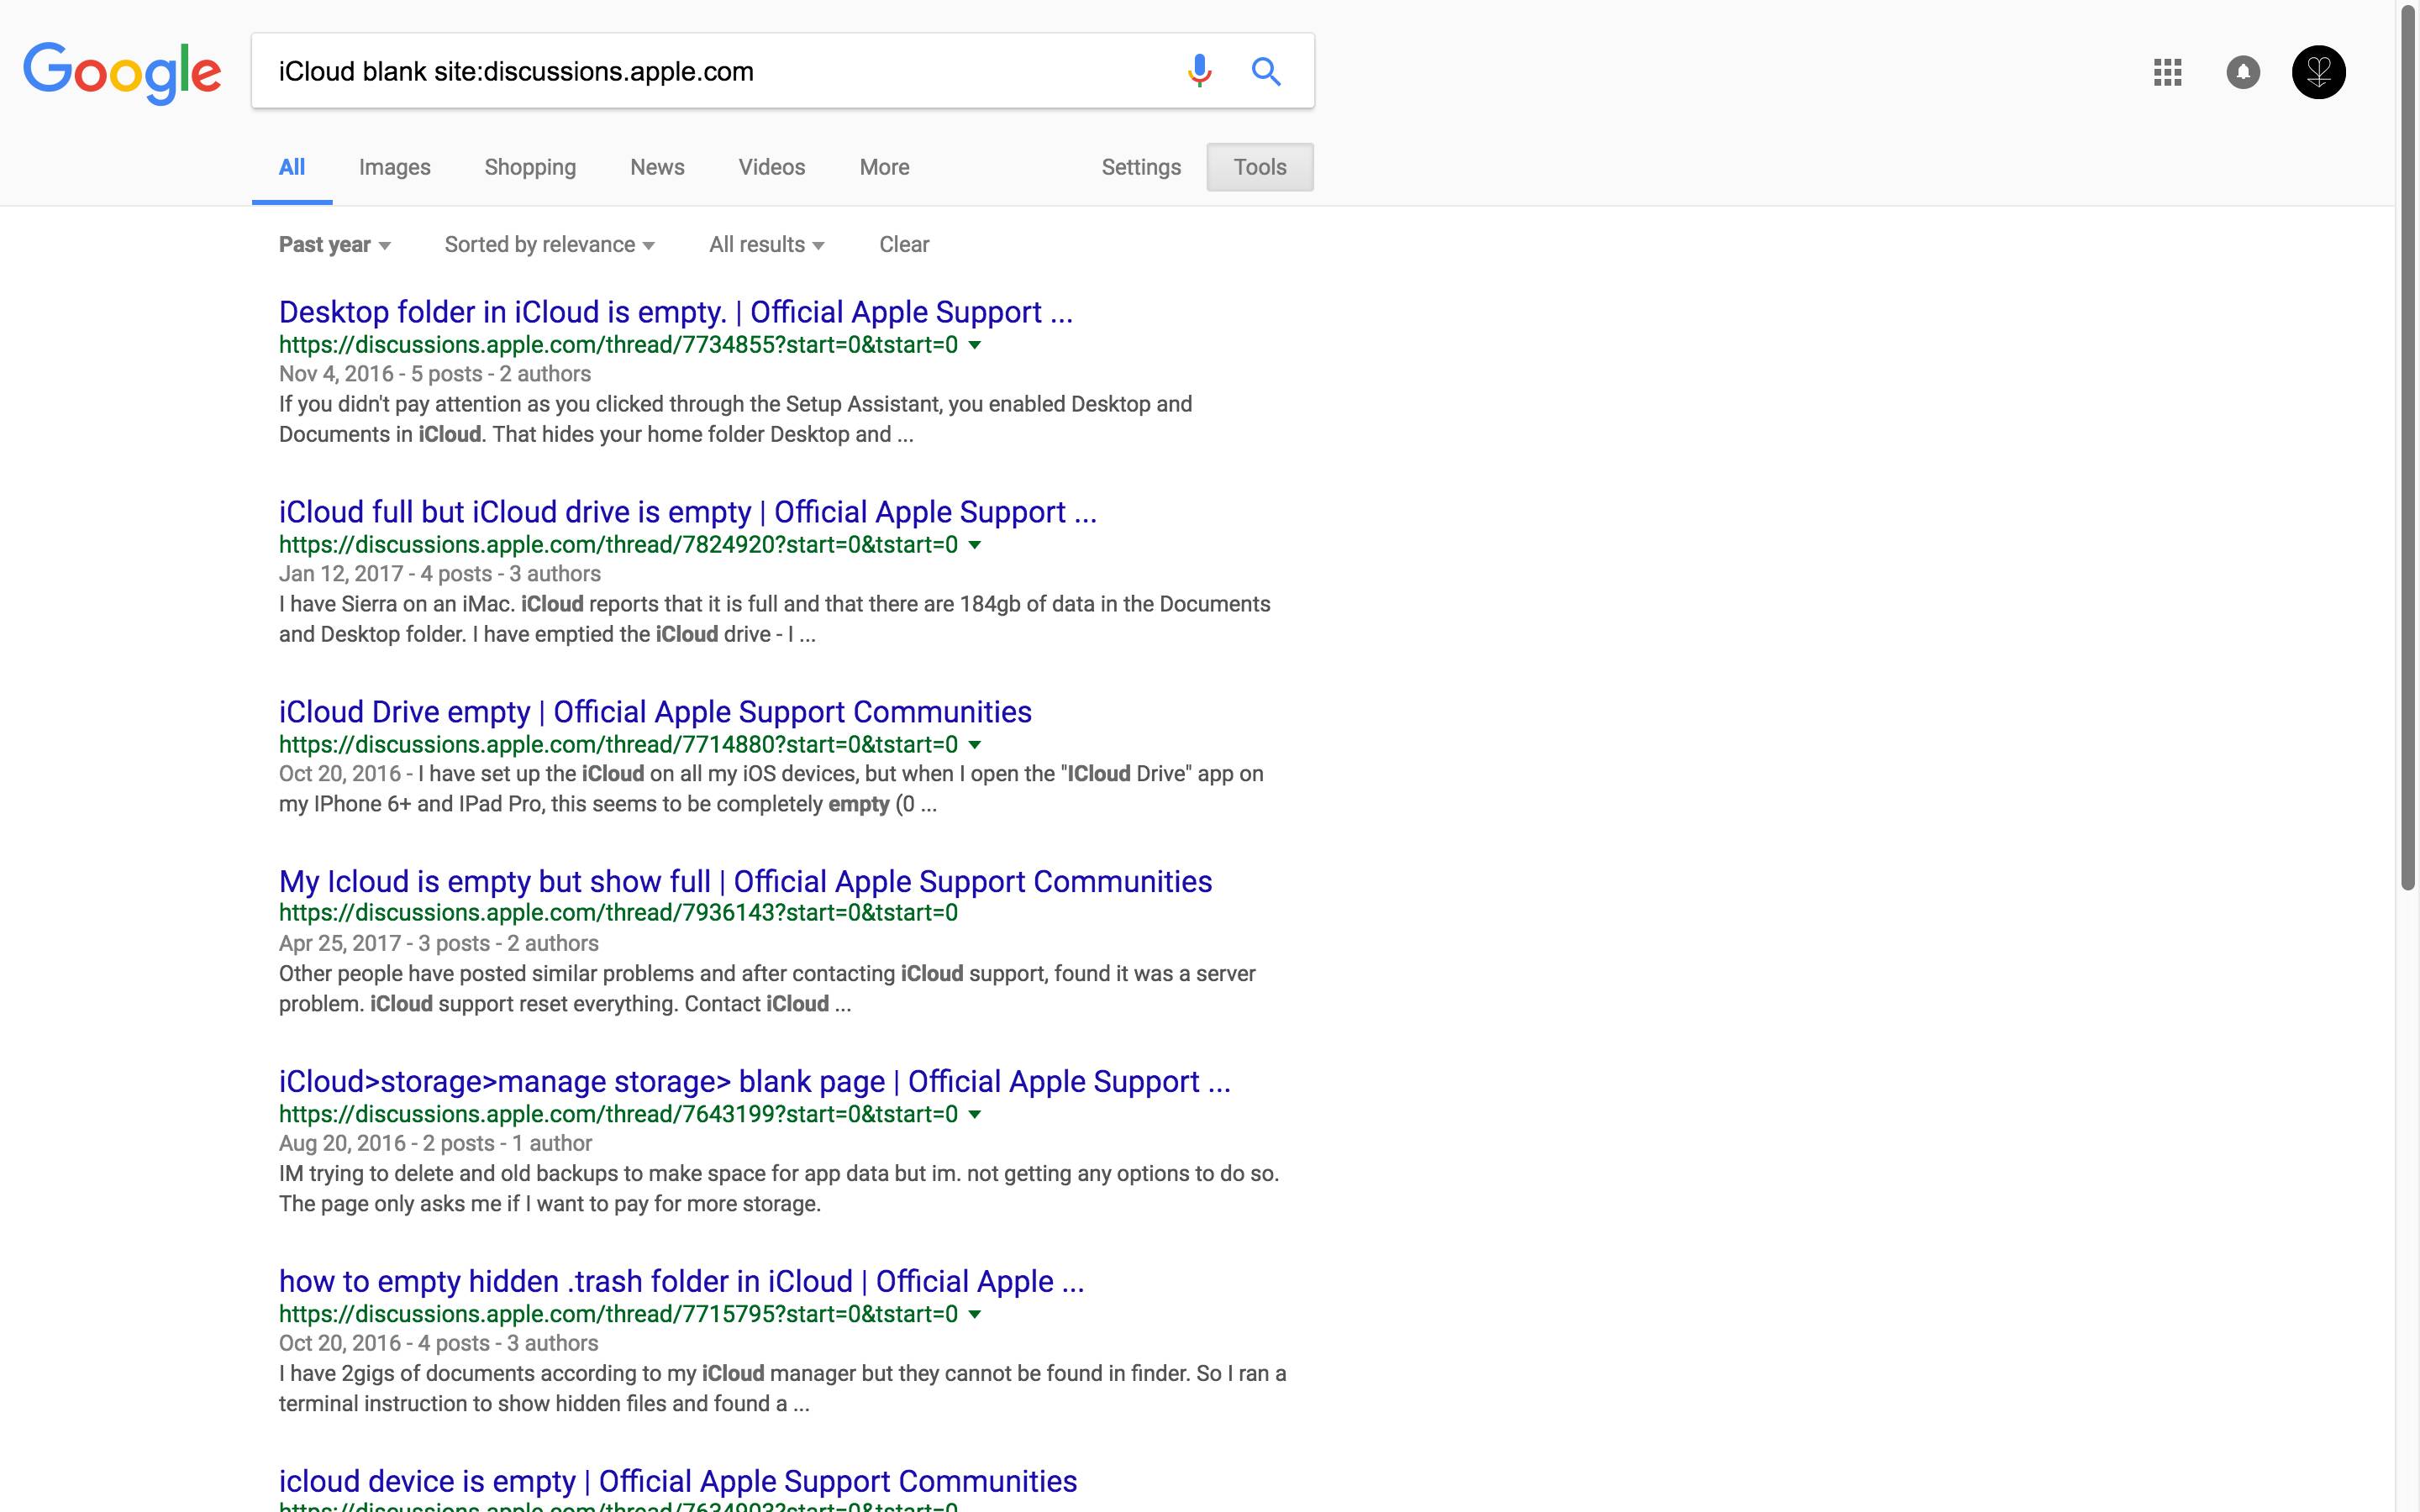The image size is (2420, 1512).
Task: Open the Google apps grid
Action: [x=2167, y=72]
